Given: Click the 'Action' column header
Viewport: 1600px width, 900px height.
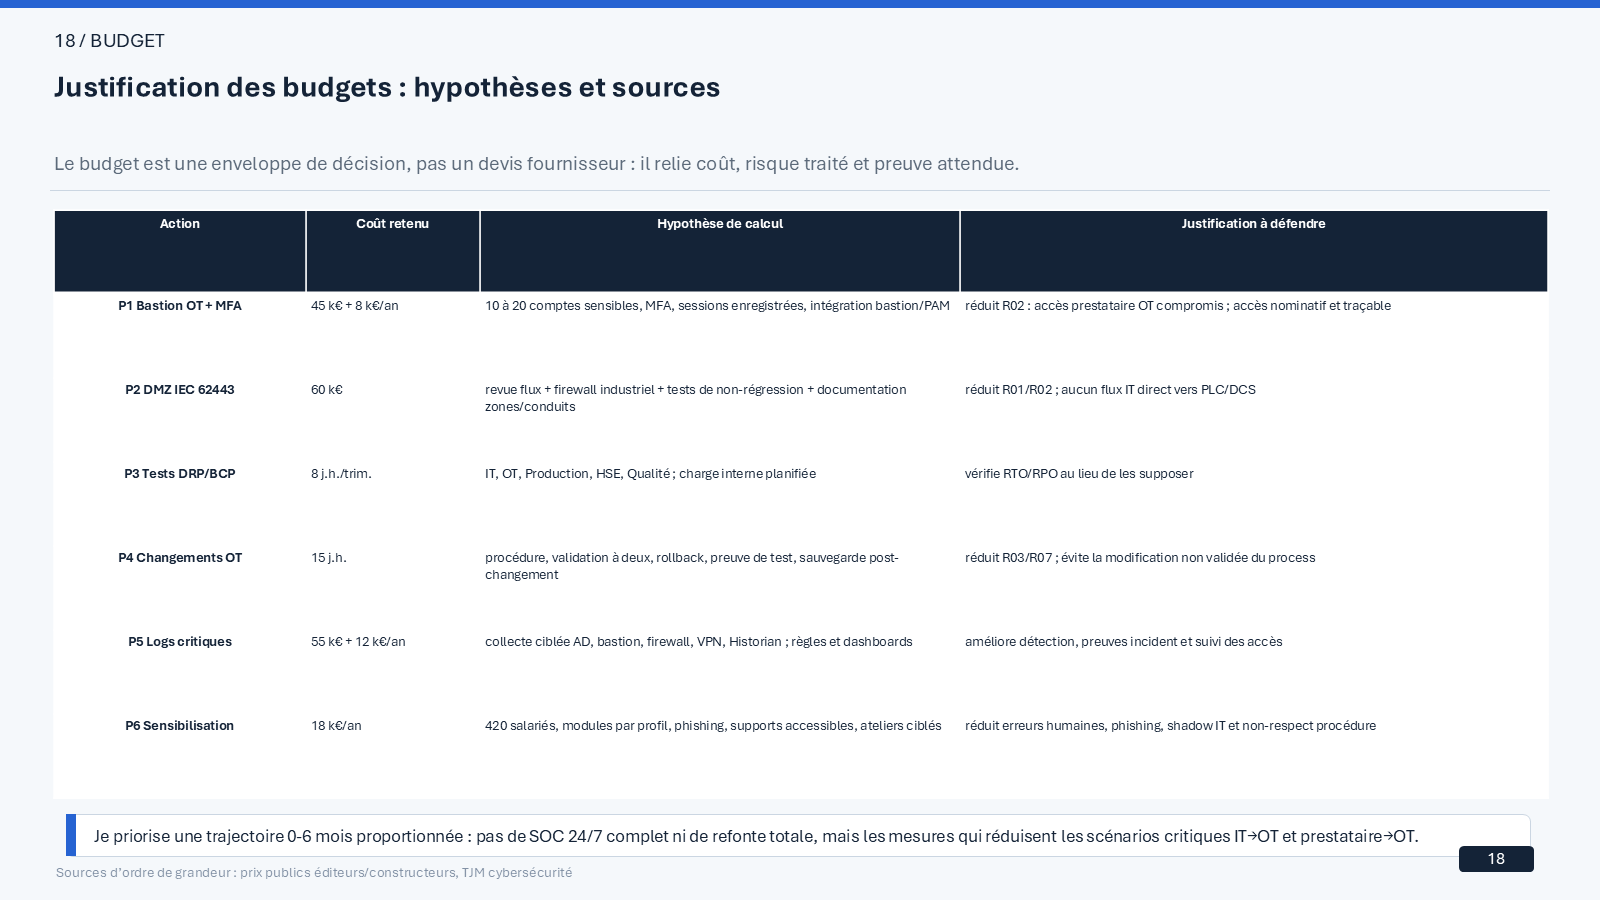Looking at the screenshot, I should tap(180, 251).
